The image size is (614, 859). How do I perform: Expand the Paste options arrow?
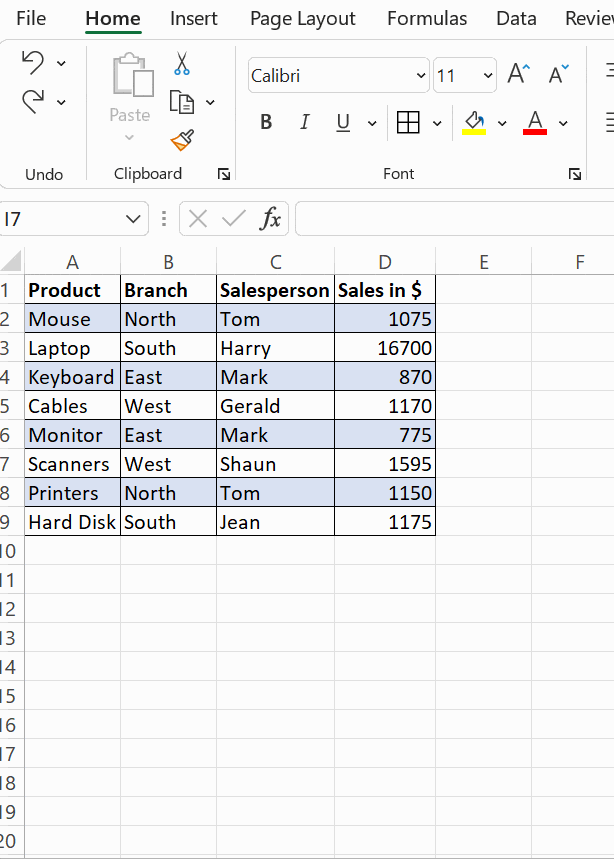pyautogui.click(x=129, y=138)
